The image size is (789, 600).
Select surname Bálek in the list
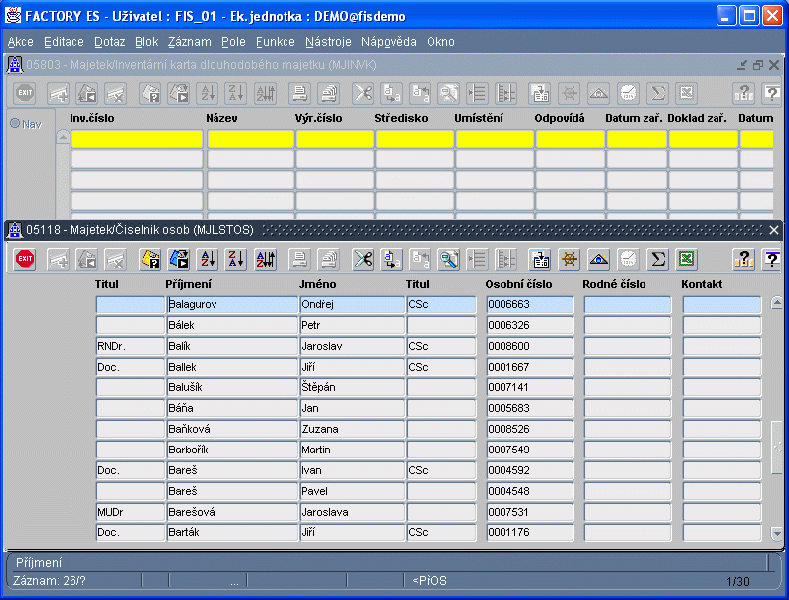tap(232, 325)
